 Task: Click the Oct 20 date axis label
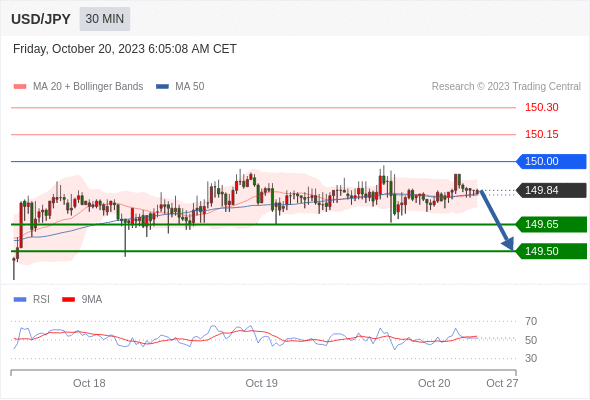point(434,383)
